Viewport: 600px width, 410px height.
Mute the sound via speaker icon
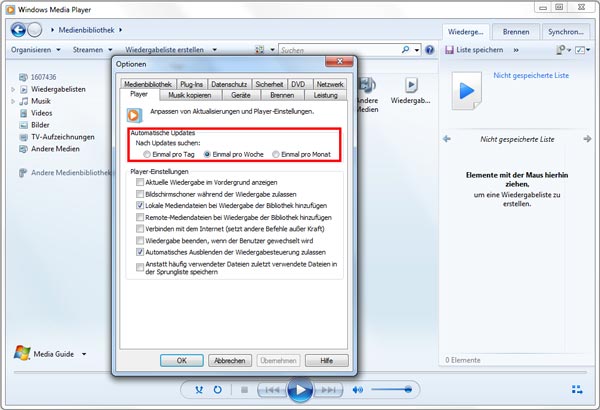pos(357,390)
